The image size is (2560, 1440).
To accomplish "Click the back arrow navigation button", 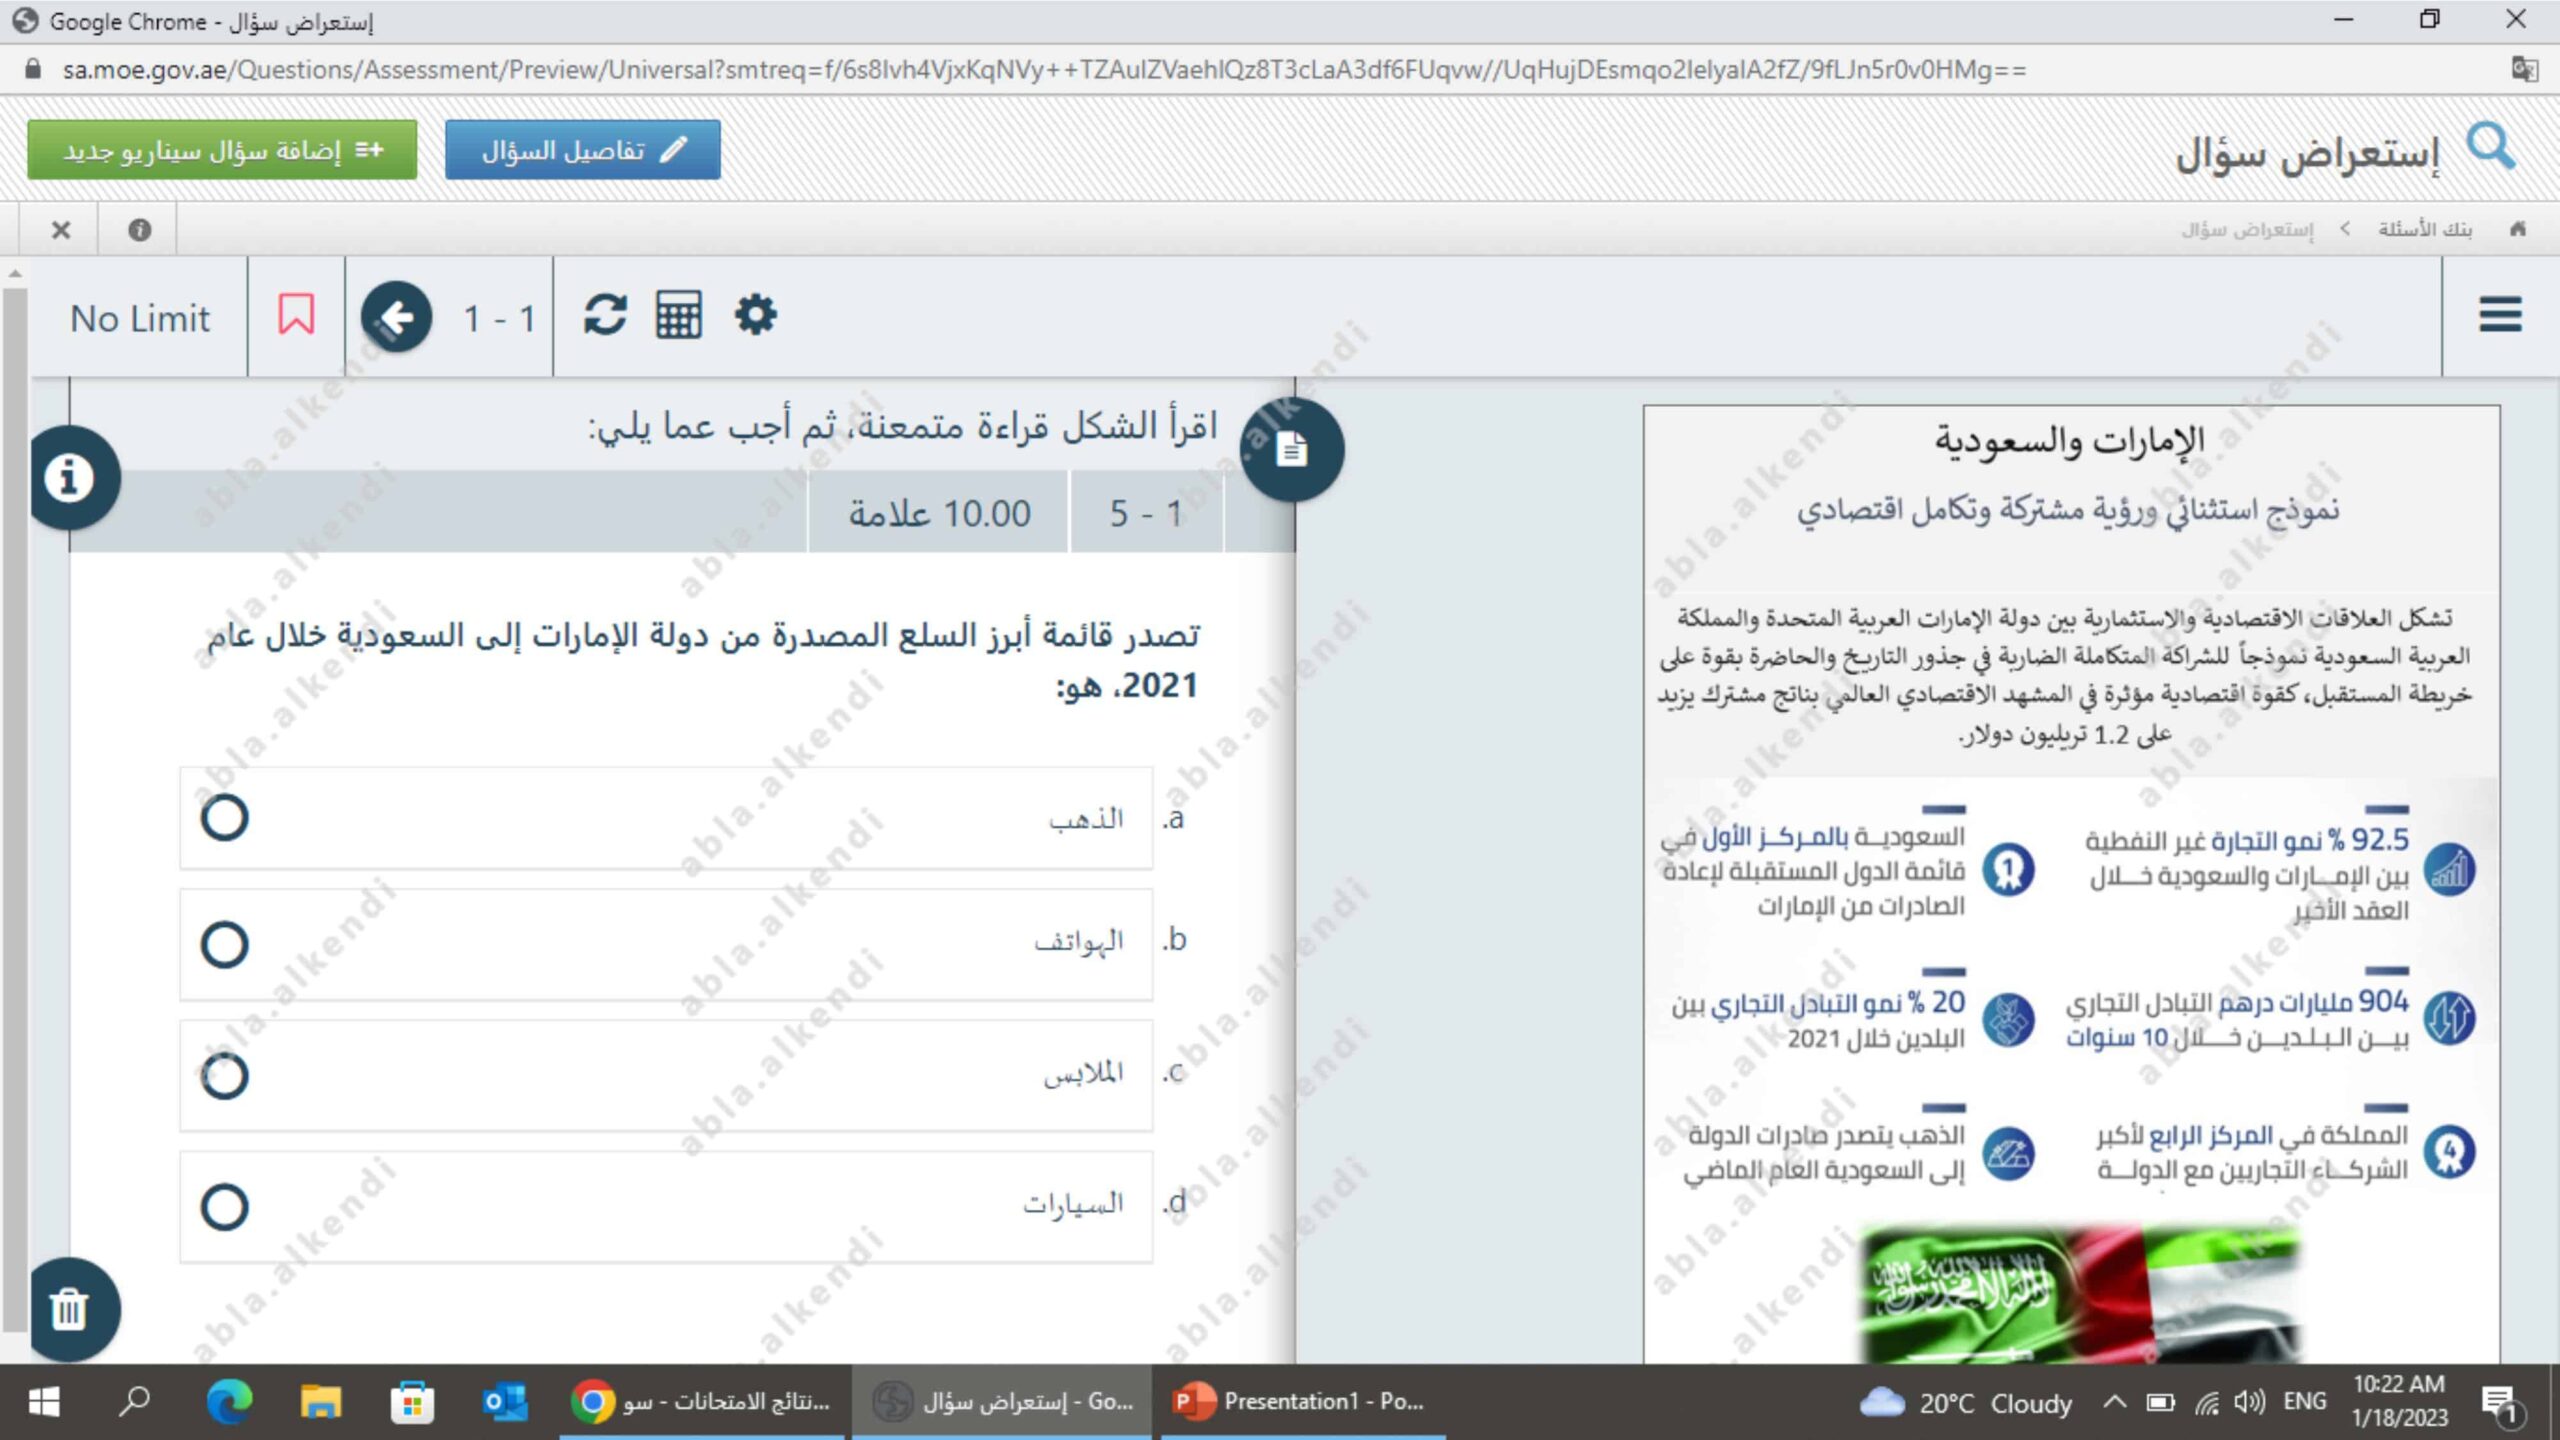I will [396, 317].
